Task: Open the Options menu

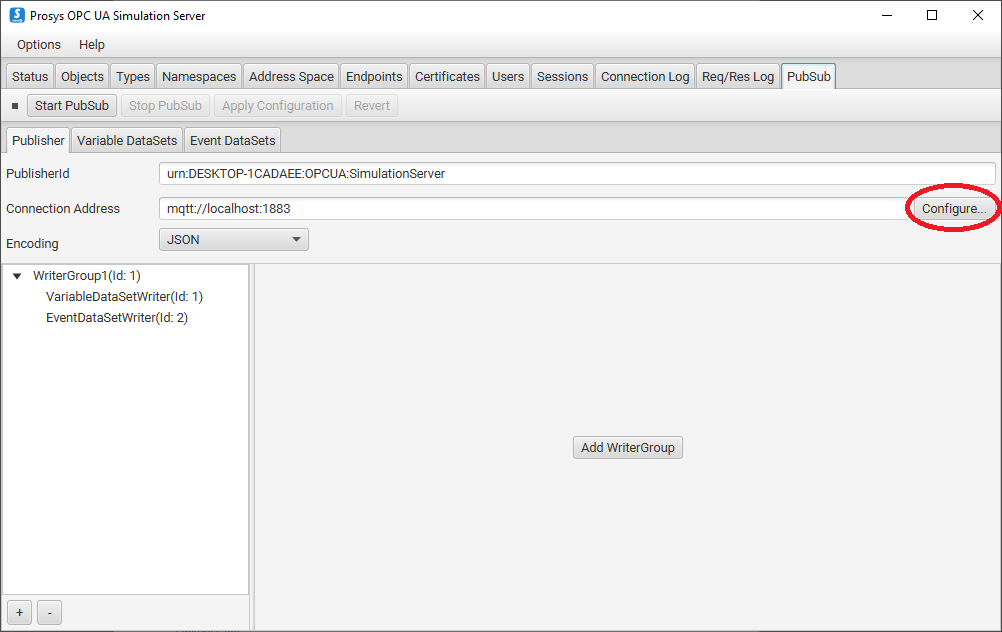Action: click(x=39, y=45)
